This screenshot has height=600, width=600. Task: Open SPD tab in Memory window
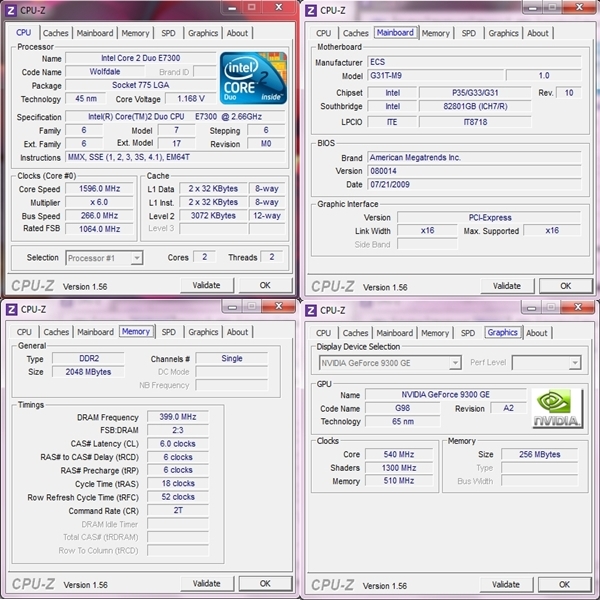[169, 332]
